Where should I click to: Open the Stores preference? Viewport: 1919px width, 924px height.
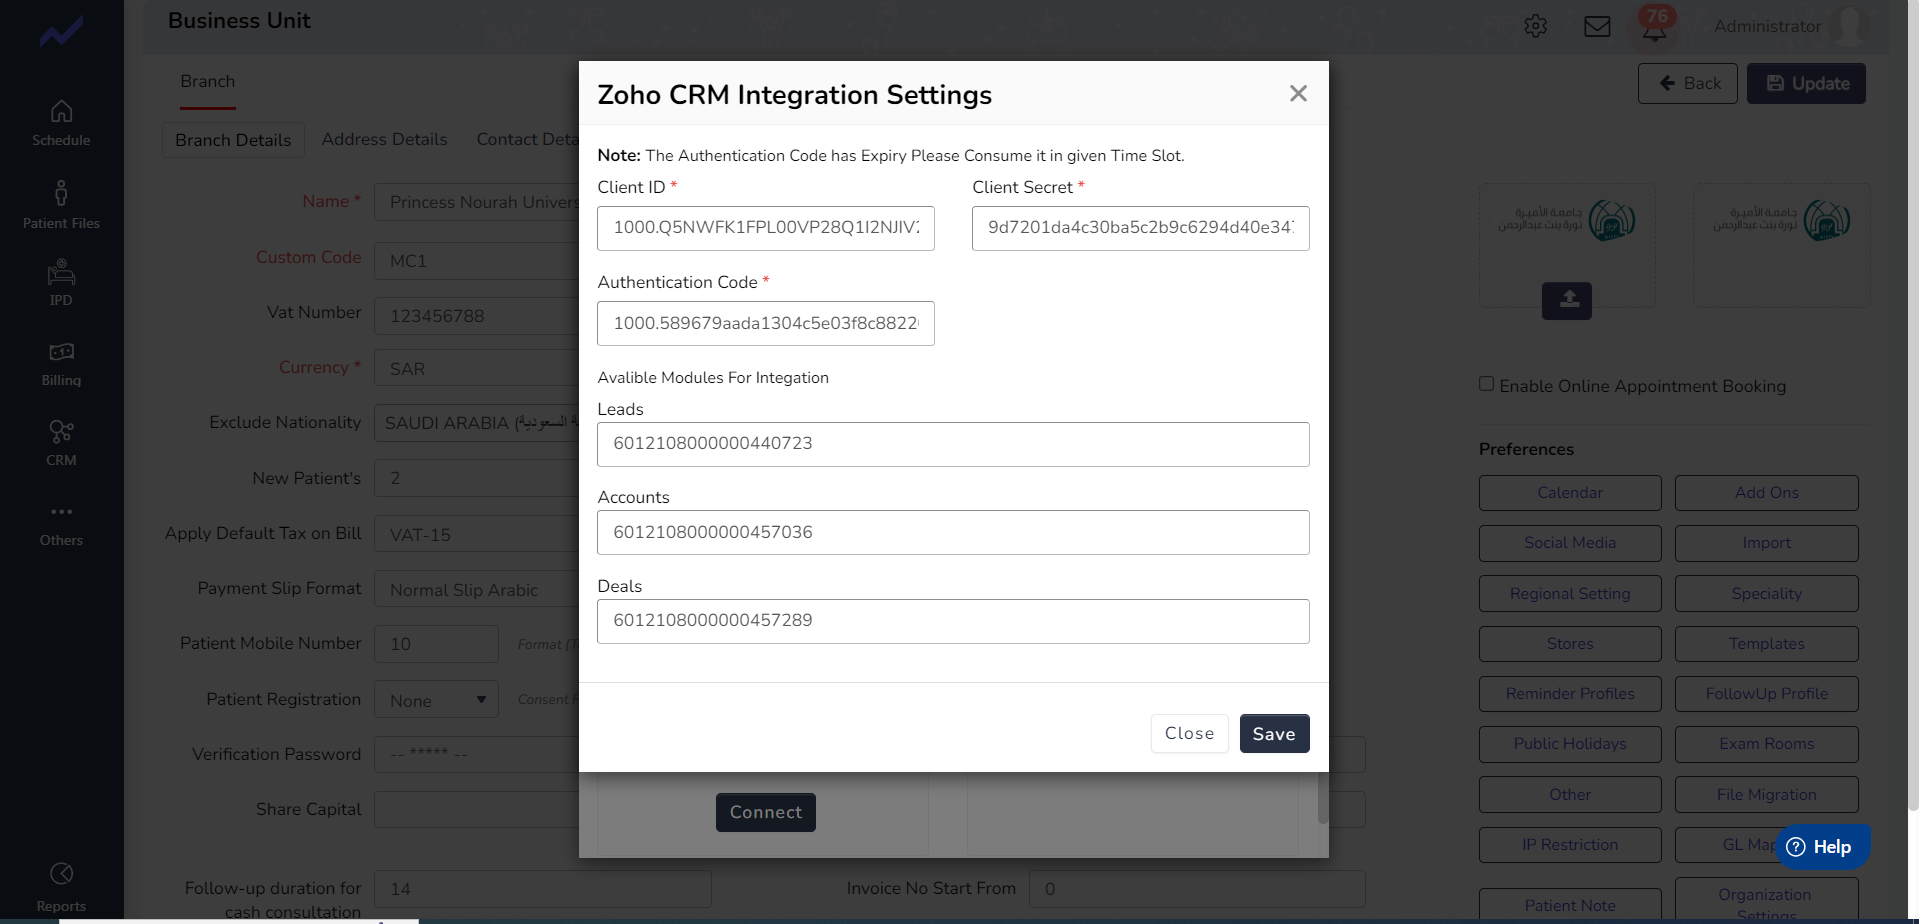click(1570, 644)
